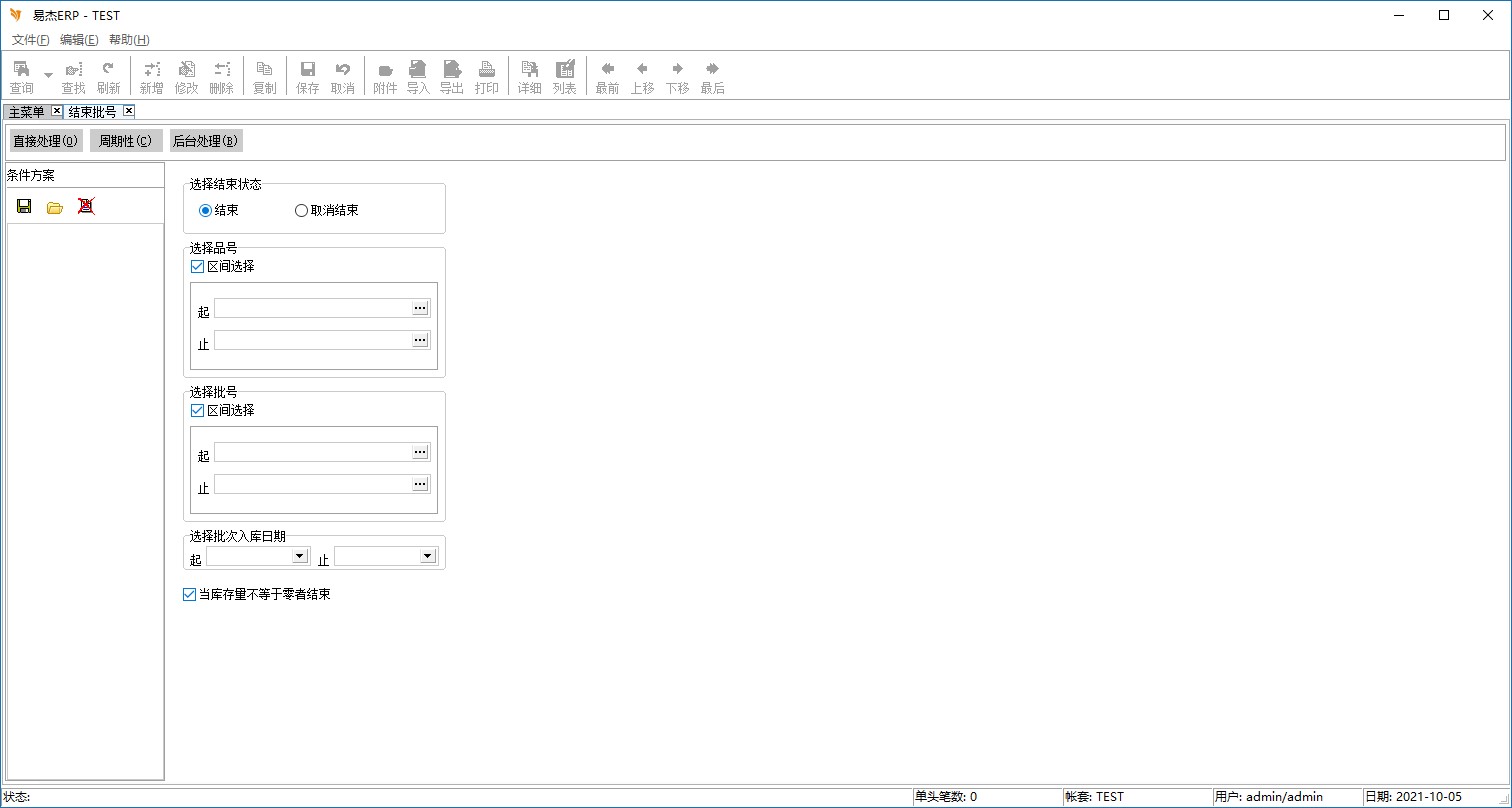The image size is (1512, 808).
Task: Click the 起 input field under 选择批号
Action: pyautogui.click(x=312, y=453)
